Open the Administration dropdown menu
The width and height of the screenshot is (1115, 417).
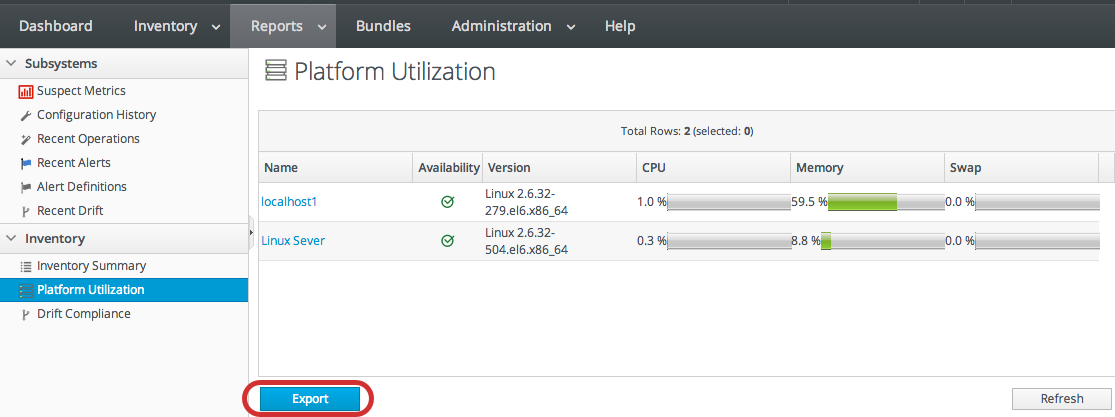click(x=513, y=26)
